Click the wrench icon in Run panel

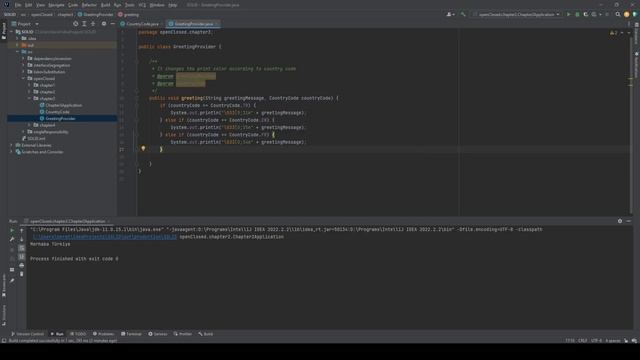pyautogui.click(x=12, y=239)
